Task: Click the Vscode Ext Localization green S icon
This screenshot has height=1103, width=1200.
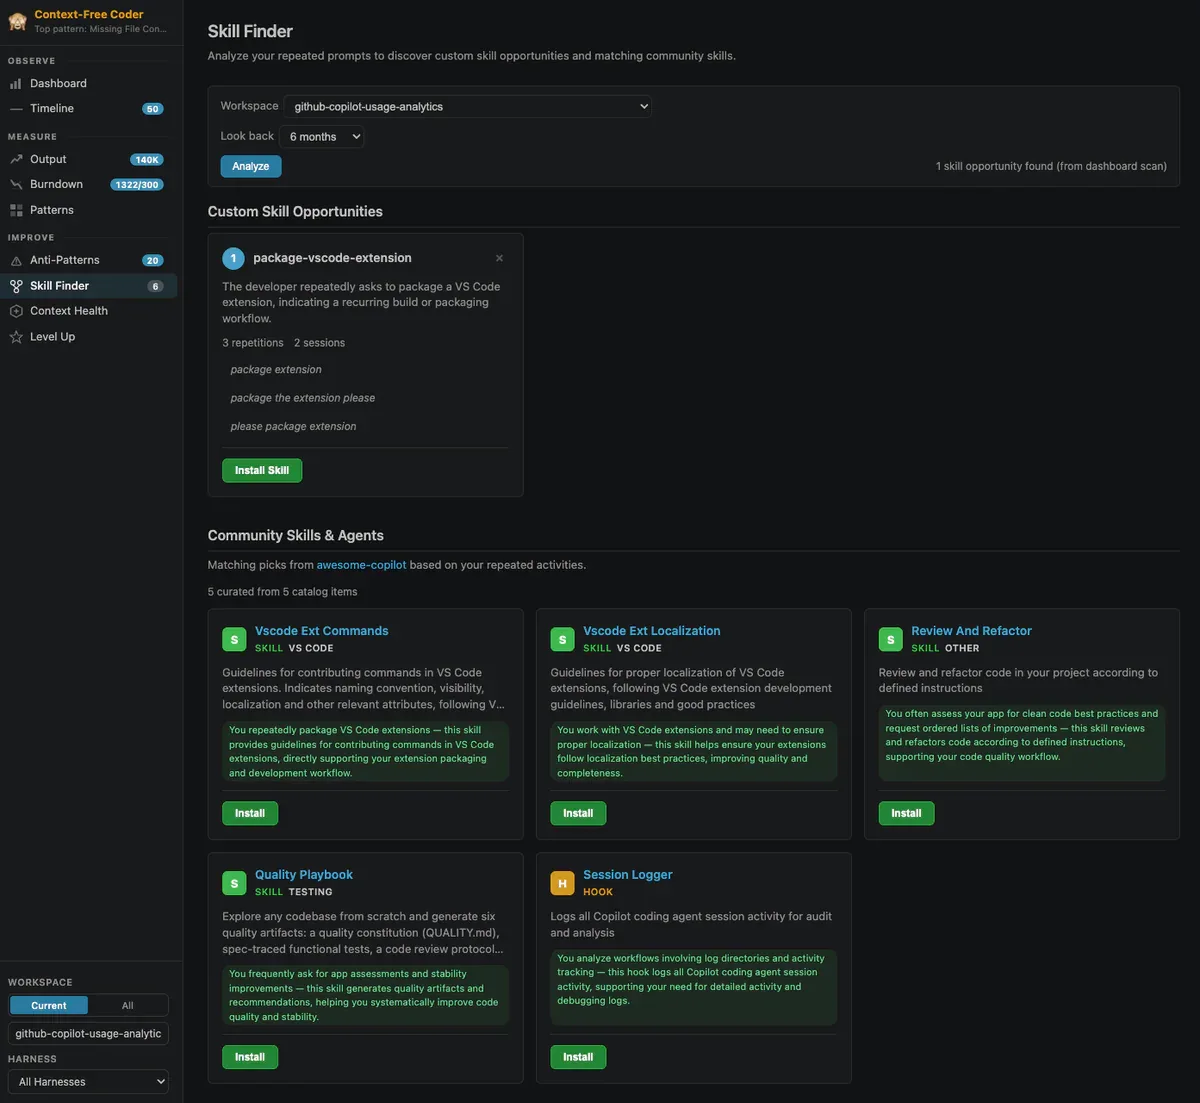Action: point(562,639)
